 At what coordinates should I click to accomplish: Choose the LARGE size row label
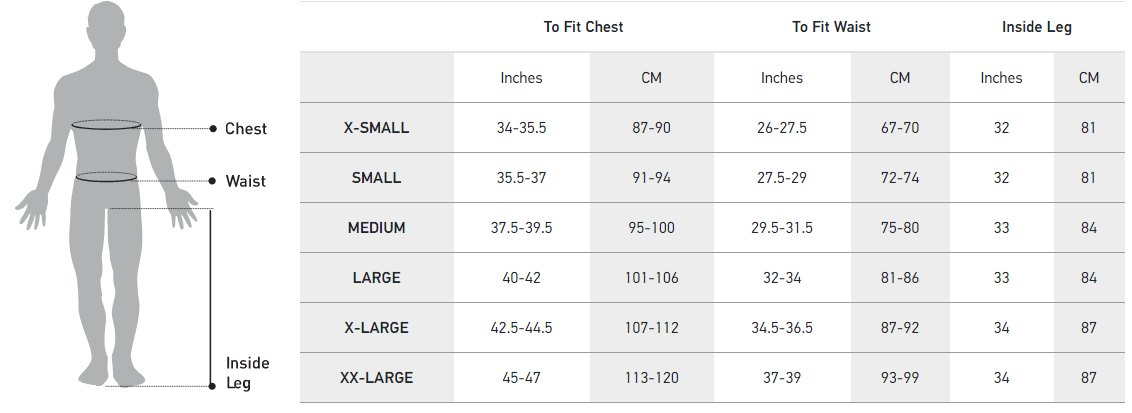376,278
